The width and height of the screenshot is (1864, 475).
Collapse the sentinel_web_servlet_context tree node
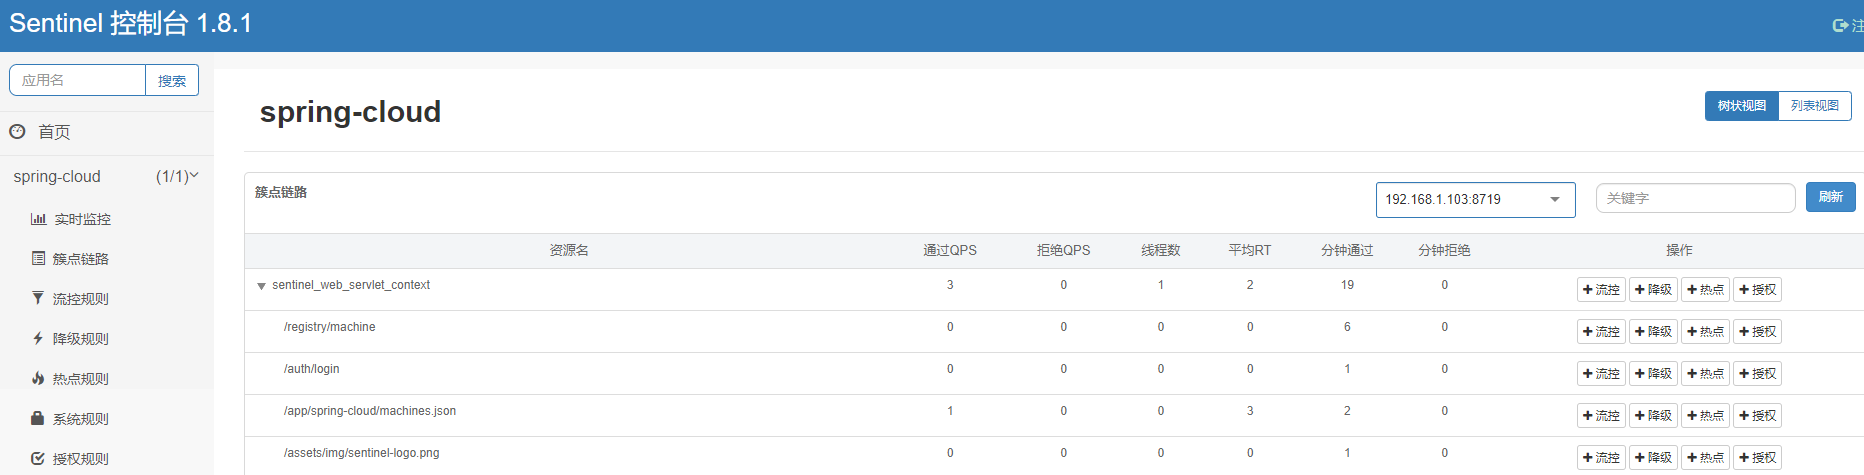pos(261,286)
